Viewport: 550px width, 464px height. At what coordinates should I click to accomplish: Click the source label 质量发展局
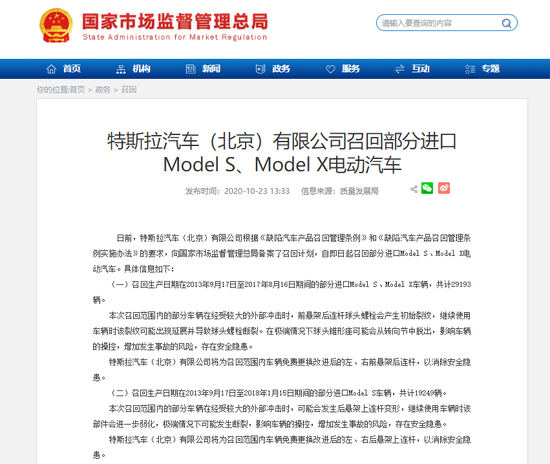(x=359, y=191)
